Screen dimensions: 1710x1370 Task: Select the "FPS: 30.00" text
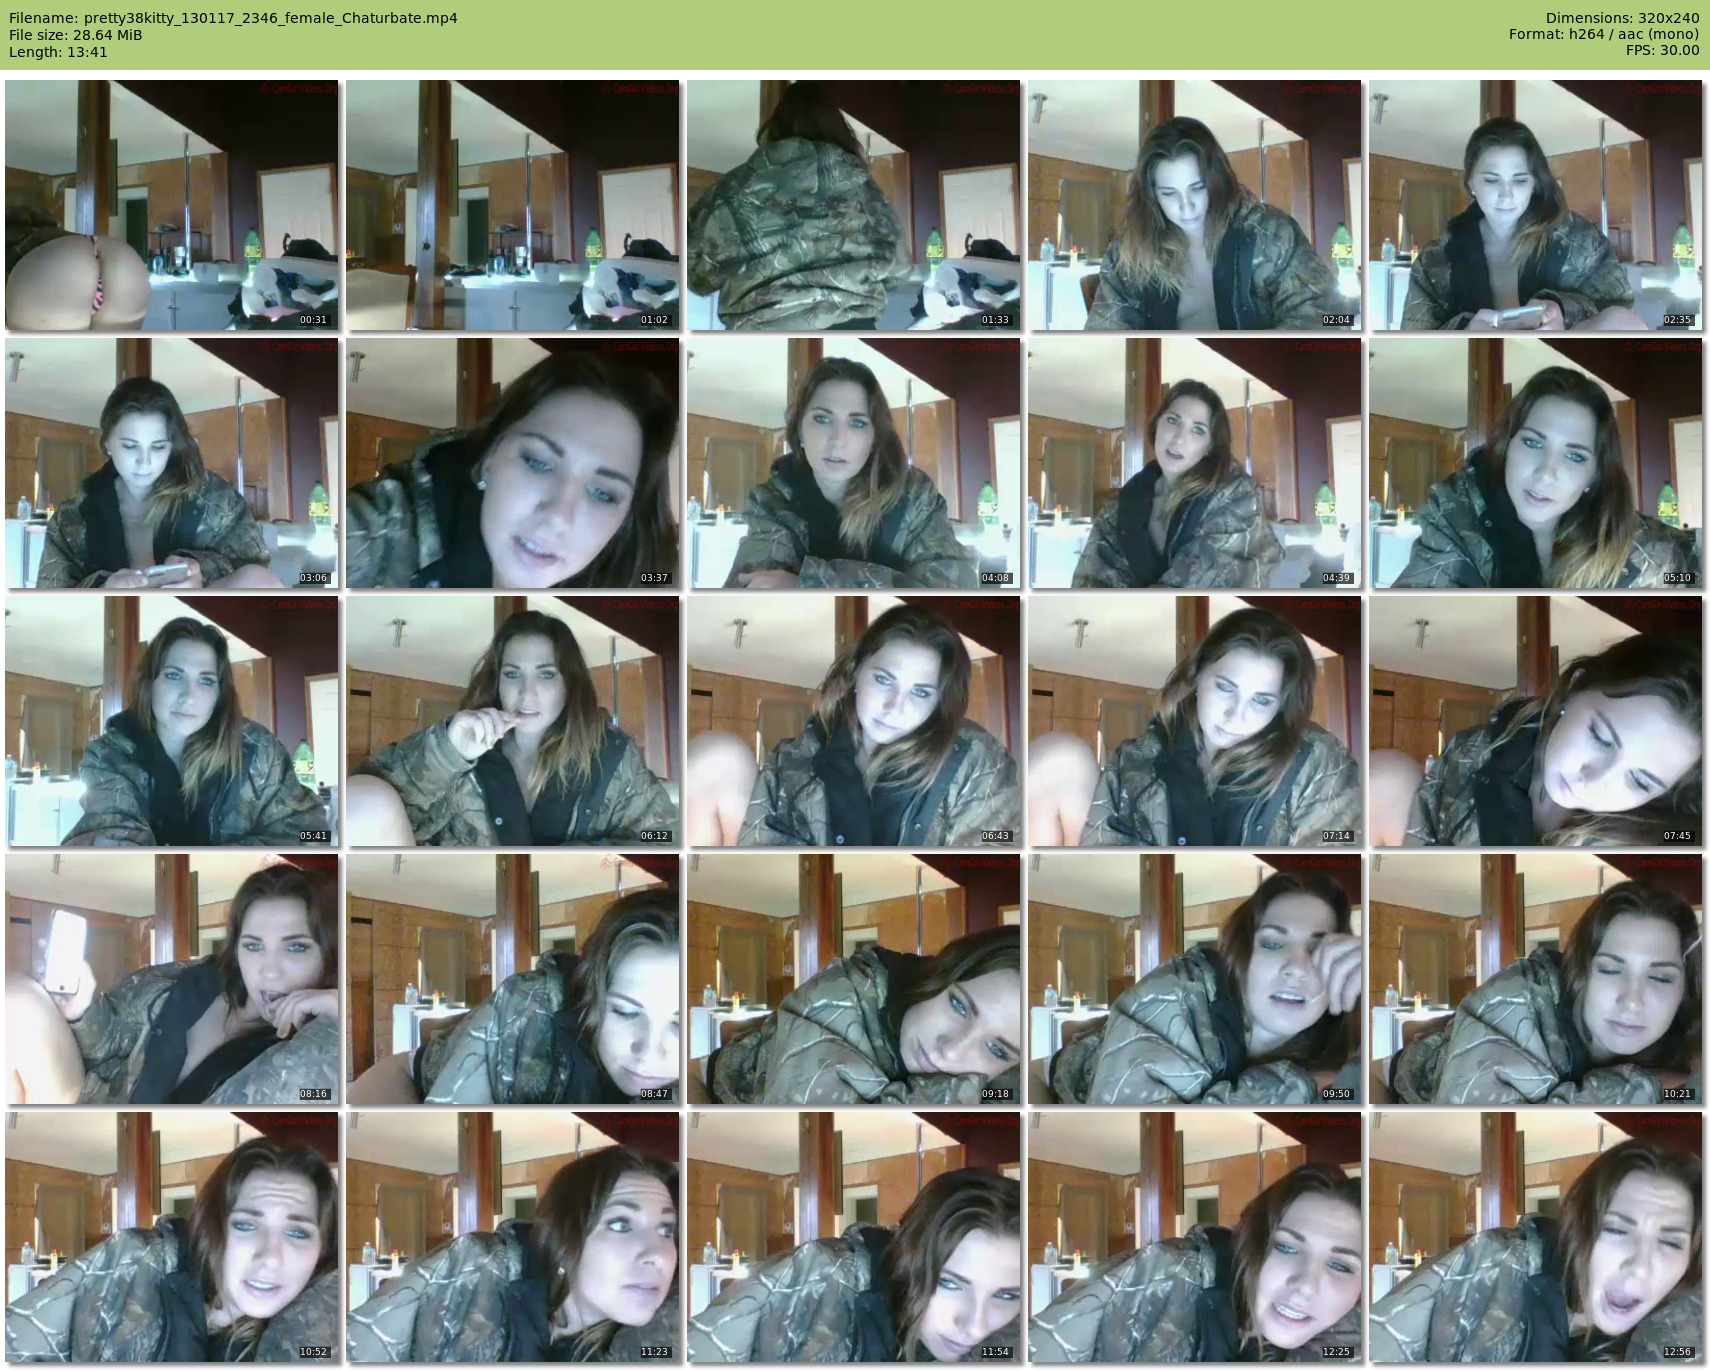(x=1663, y=50)
